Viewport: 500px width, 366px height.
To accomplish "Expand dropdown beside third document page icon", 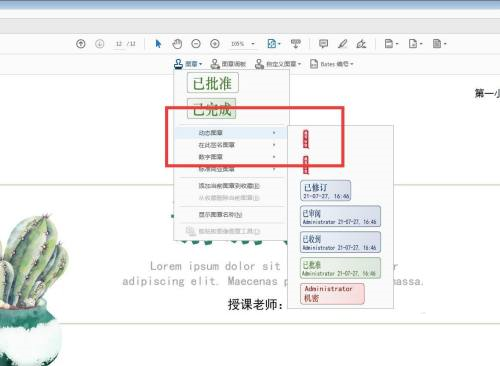I will pos(445,44).
